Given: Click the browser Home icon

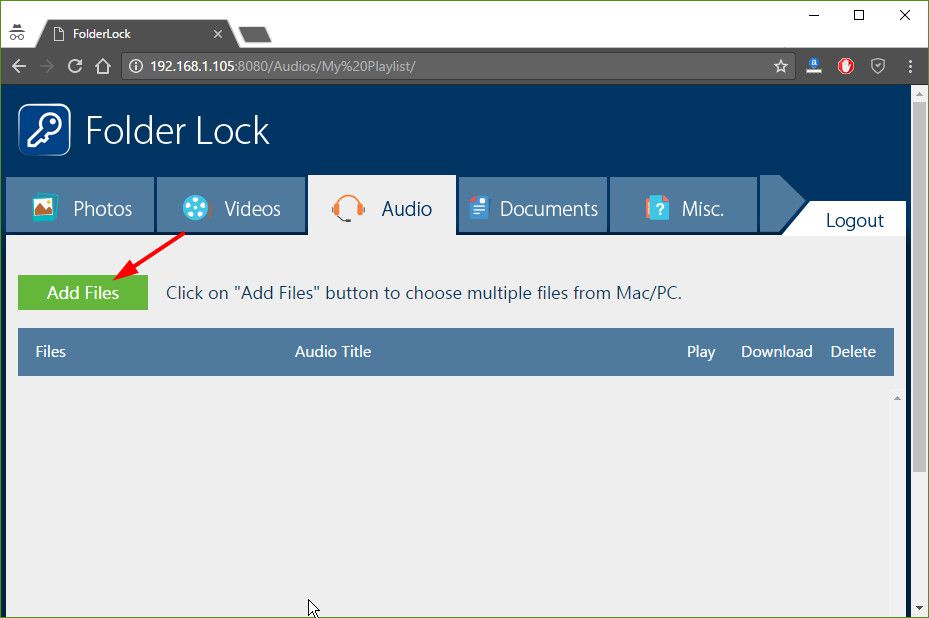Looking at the screenshot, I should click(x=103, y=66).
